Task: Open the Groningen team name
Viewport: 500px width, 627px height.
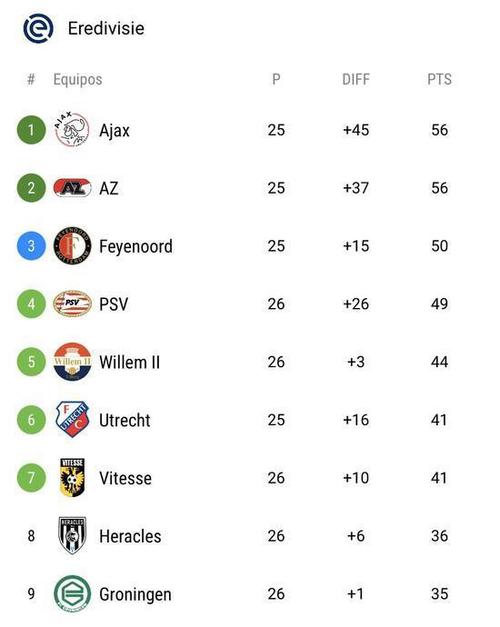Action: 135,595
